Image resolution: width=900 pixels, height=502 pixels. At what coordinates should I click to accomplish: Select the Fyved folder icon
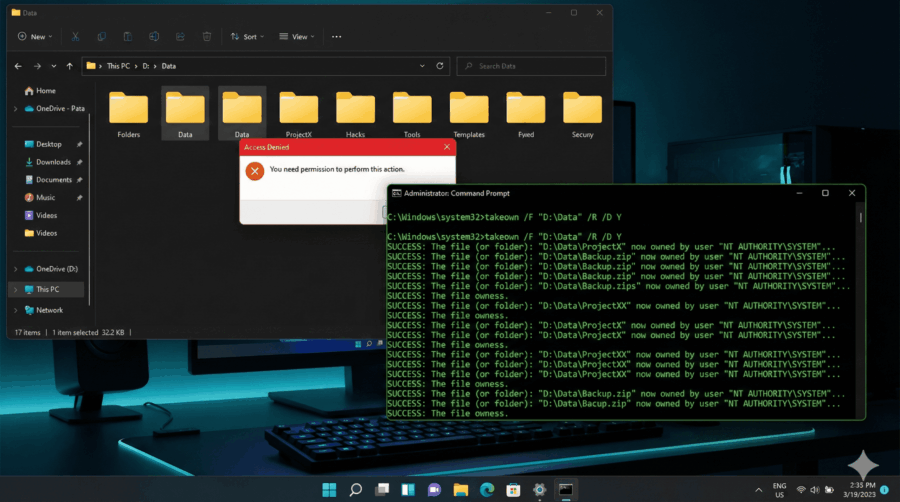[526, 108]
